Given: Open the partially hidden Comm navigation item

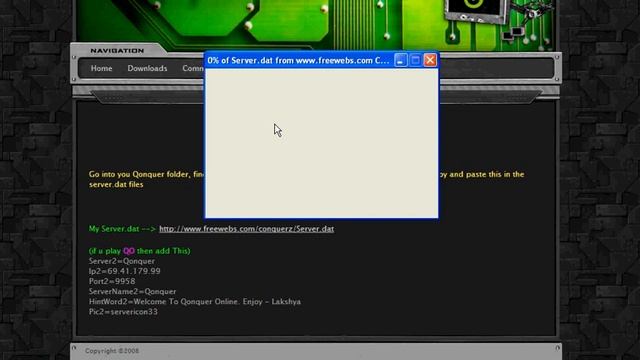Looking at the screenshot, I should [193, 68].
